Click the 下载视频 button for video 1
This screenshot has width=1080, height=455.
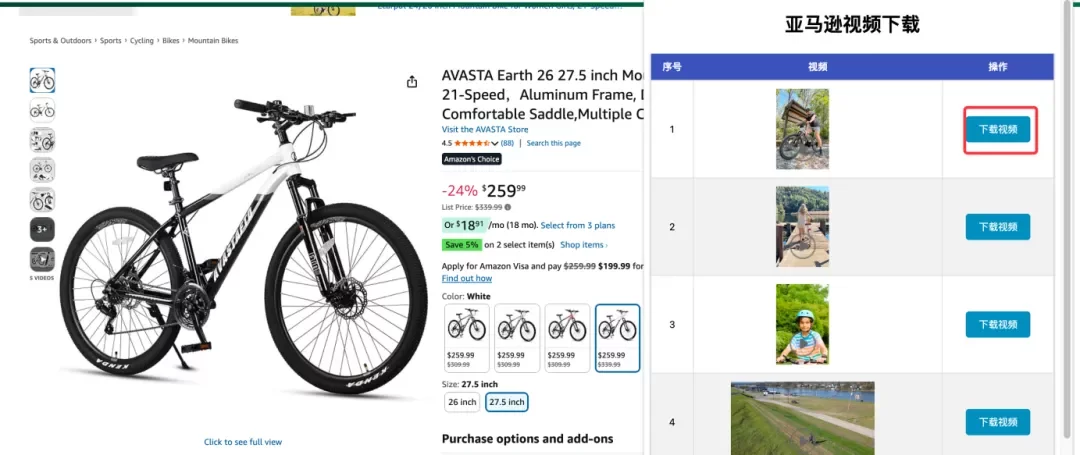tap(997, 129)
